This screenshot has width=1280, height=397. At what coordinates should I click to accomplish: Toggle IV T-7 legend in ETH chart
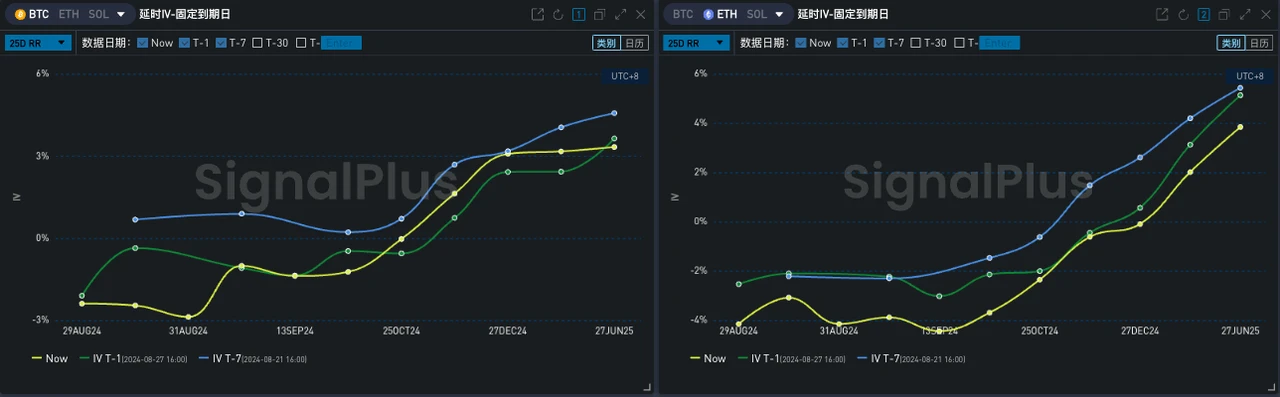click(910, 358)
